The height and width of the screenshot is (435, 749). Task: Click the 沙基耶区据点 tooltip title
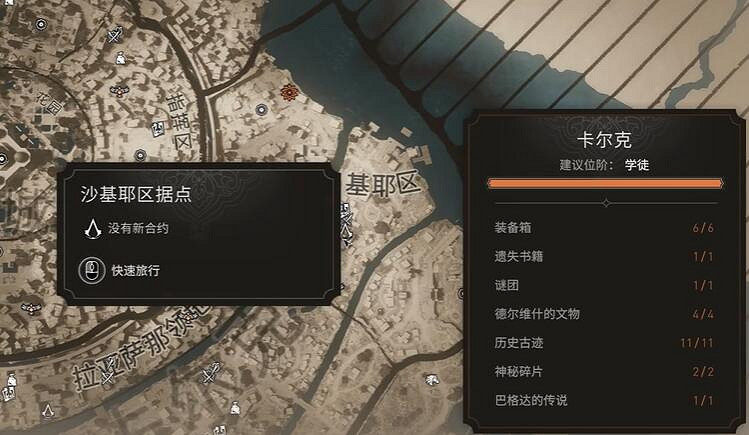136,194
